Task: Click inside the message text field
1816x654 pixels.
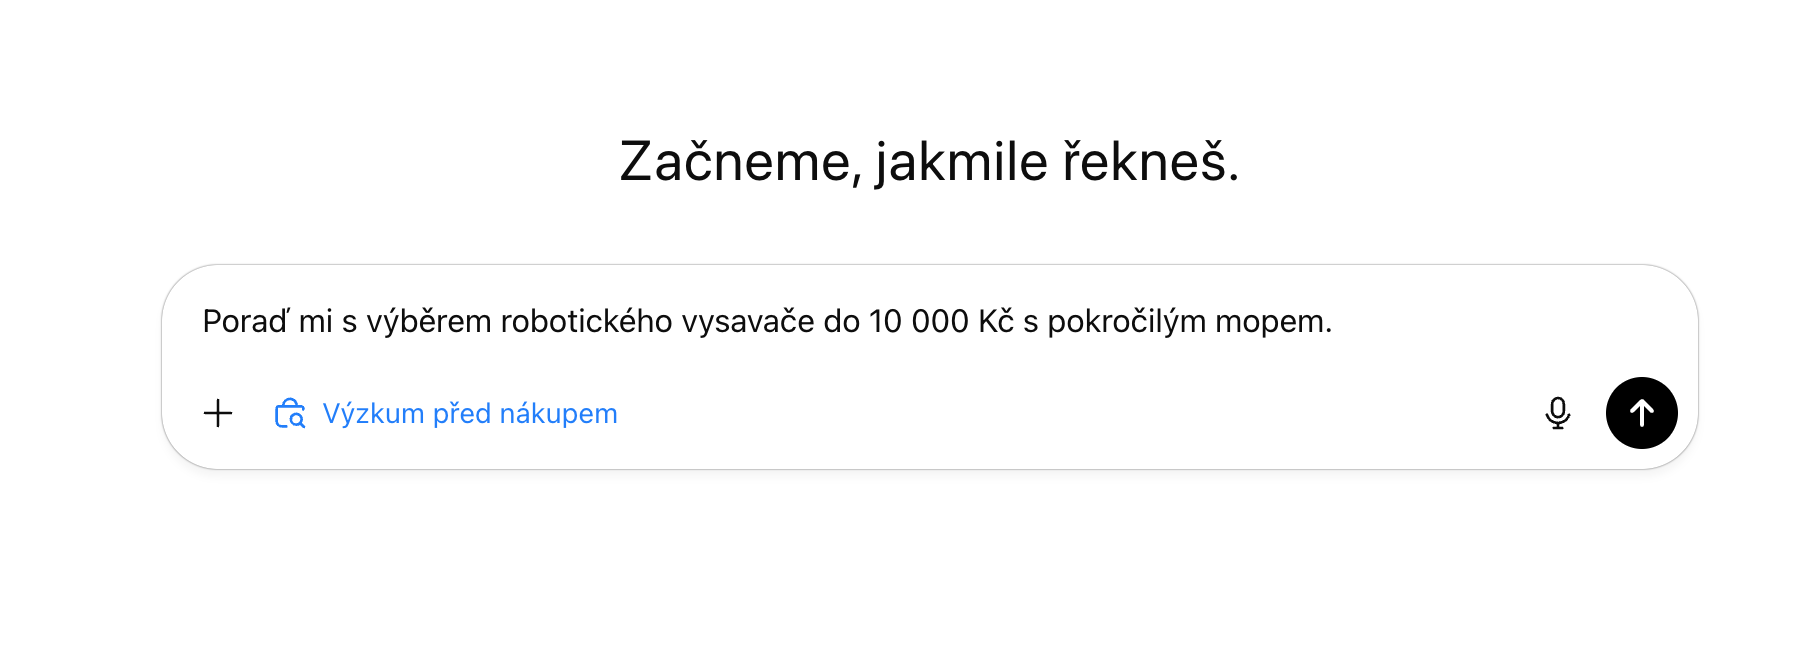Action: pos(767,322)
